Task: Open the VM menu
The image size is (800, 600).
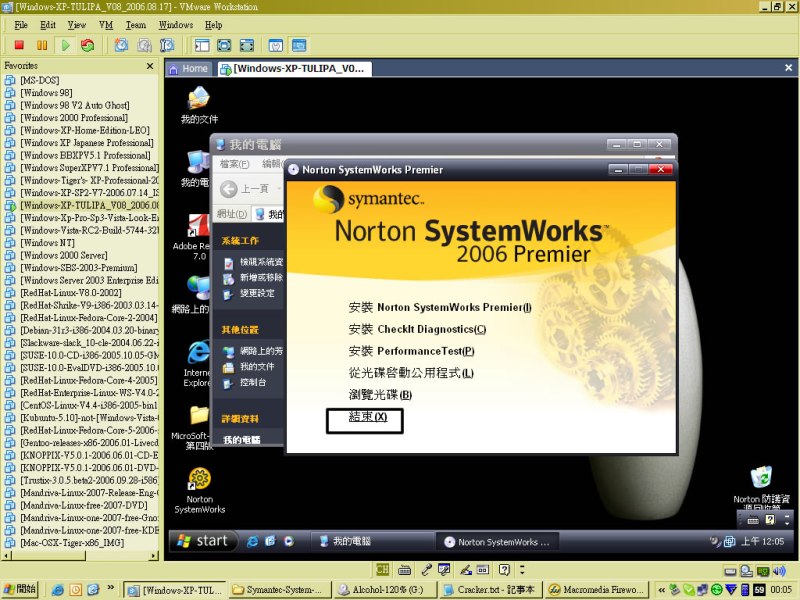Action: 106,24
